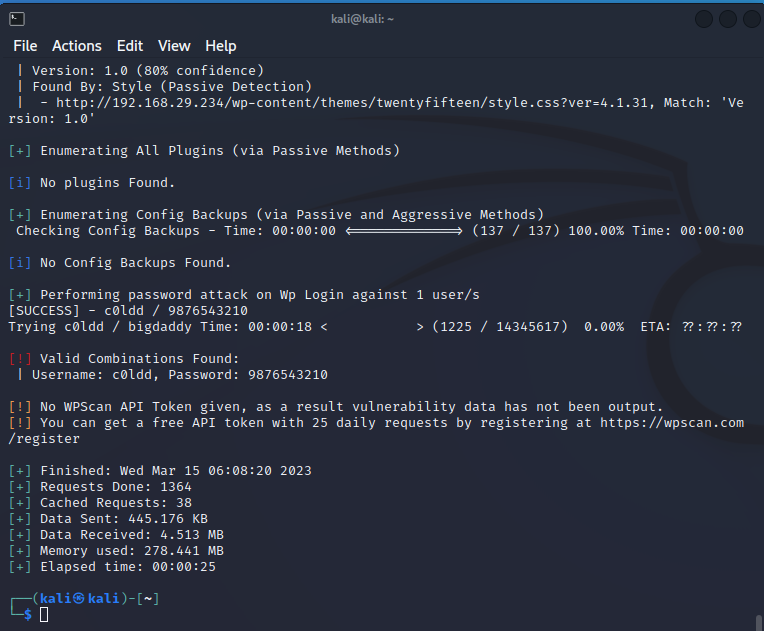Viewport: 764px width, 631px height.
Task: Click the [SUCCESS] c0ldd result line
Action: click(128, 311)
